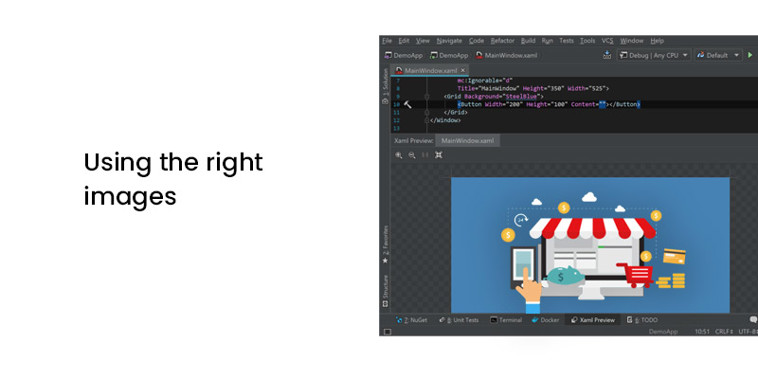
Task: Click the 10:51 cursor position in status bar
Action: pos(702,332)
